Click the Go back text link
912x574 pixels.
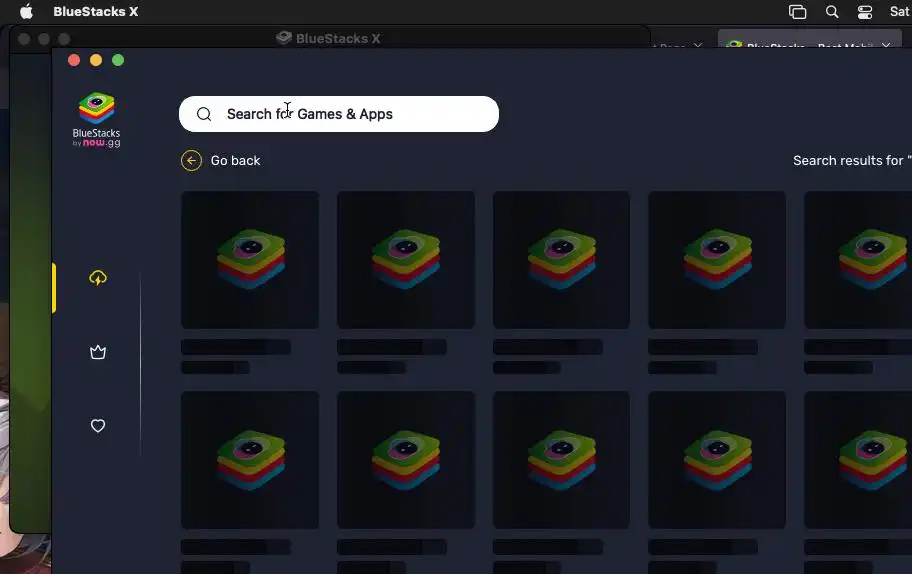(x=235, y=161)
